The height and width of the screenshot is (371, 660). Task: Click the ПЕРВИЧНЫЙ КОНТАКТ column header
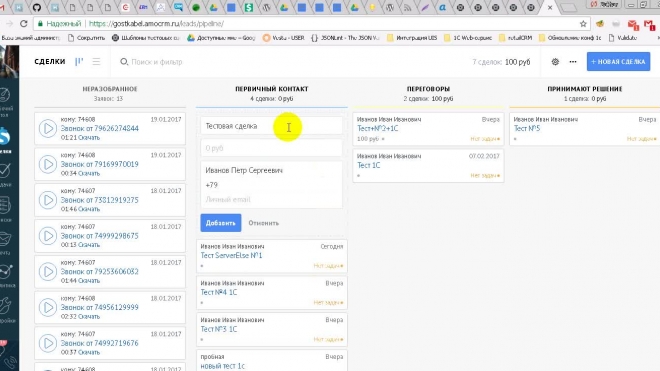click(x=271, y=89)
